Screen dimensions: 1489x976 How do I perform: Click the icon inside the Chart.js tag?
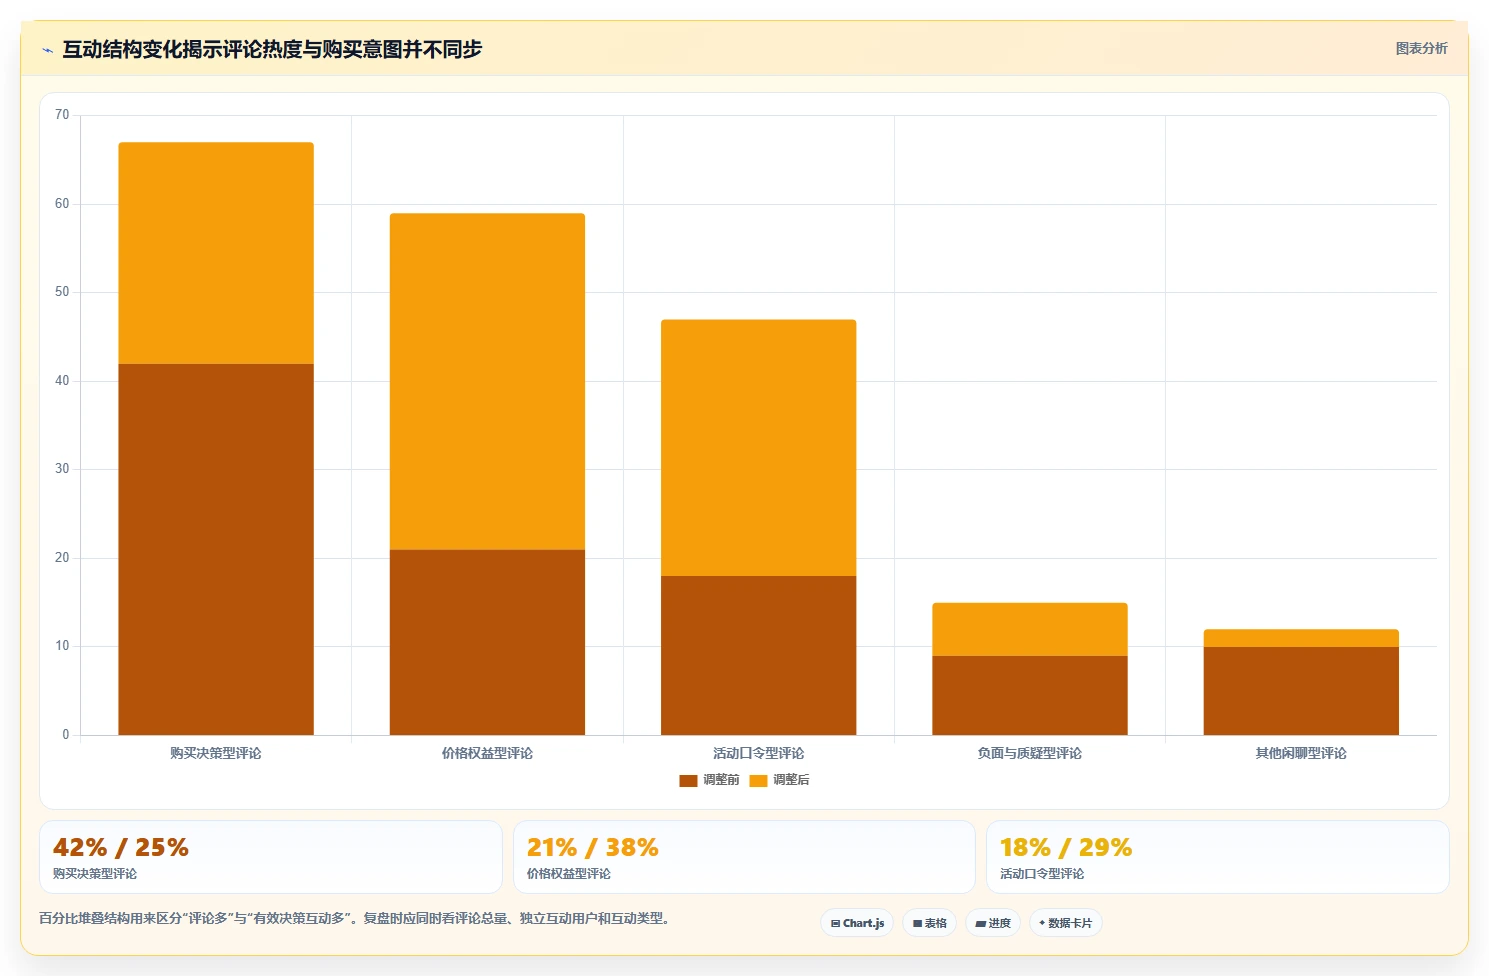click(836, 924)
